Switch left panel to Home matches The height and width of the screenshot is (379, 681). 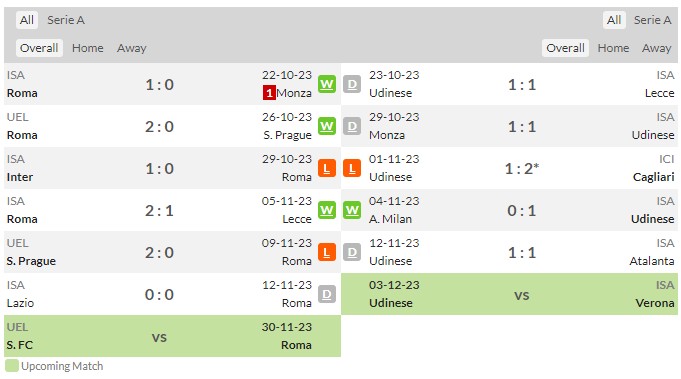pyautogui.click(x=88, y=48)
